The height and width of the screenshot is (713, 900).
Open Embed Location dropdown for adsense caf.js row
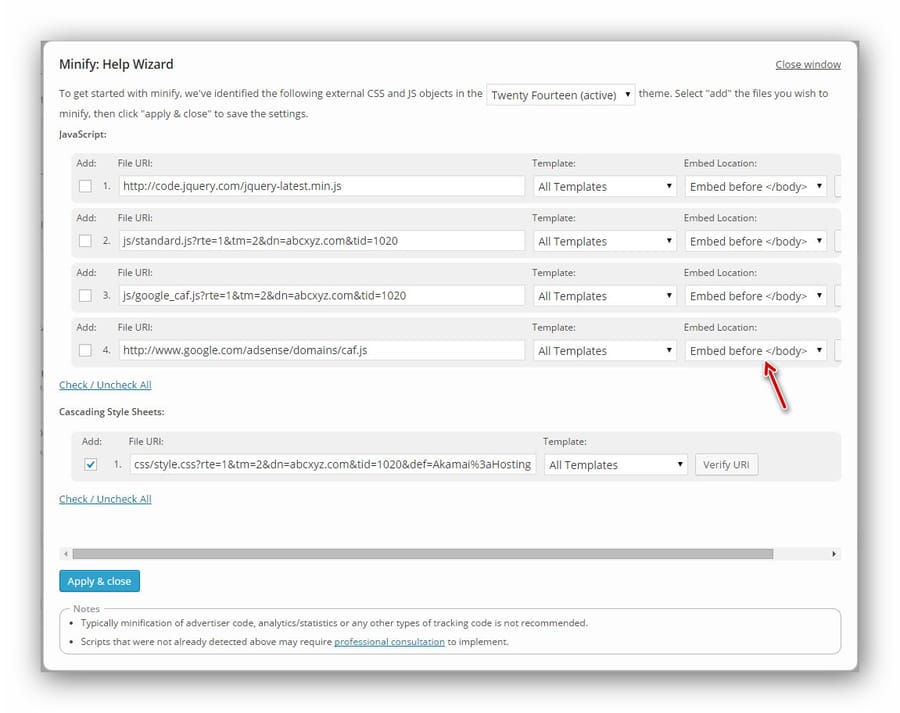(x=755, y=351)
